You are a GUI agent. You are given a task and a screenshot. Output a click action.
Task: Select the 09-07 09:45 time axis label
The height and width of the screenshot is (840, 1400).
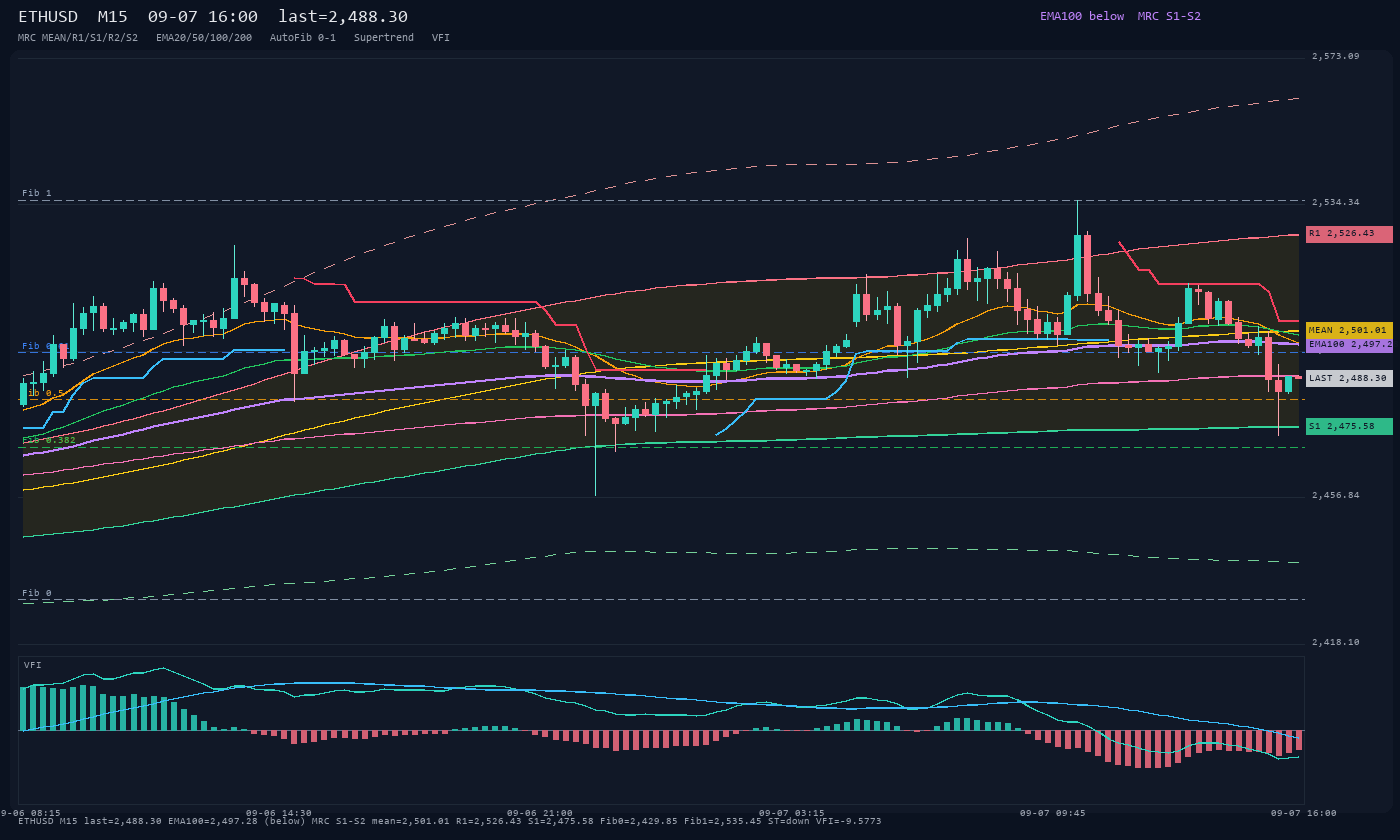click(1052, 813)
